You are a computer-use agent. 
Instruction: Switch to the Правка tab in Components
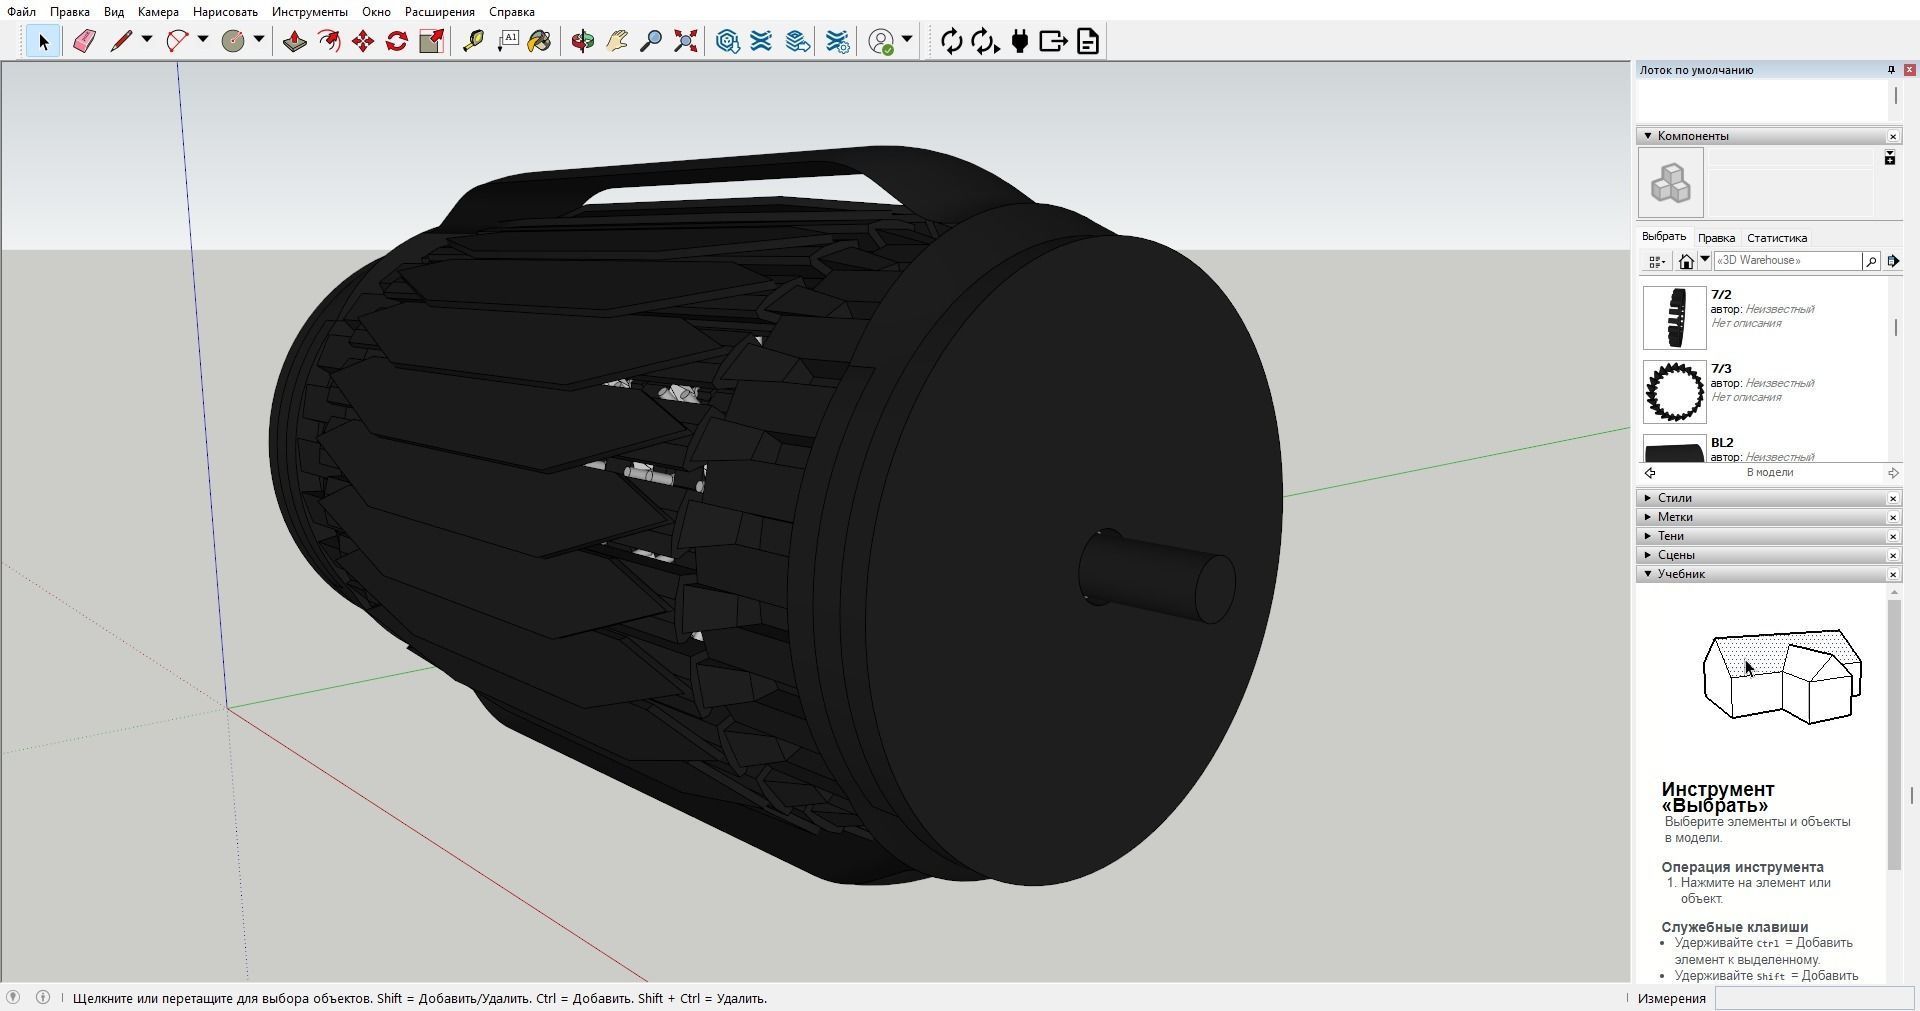pos(1716,238)
